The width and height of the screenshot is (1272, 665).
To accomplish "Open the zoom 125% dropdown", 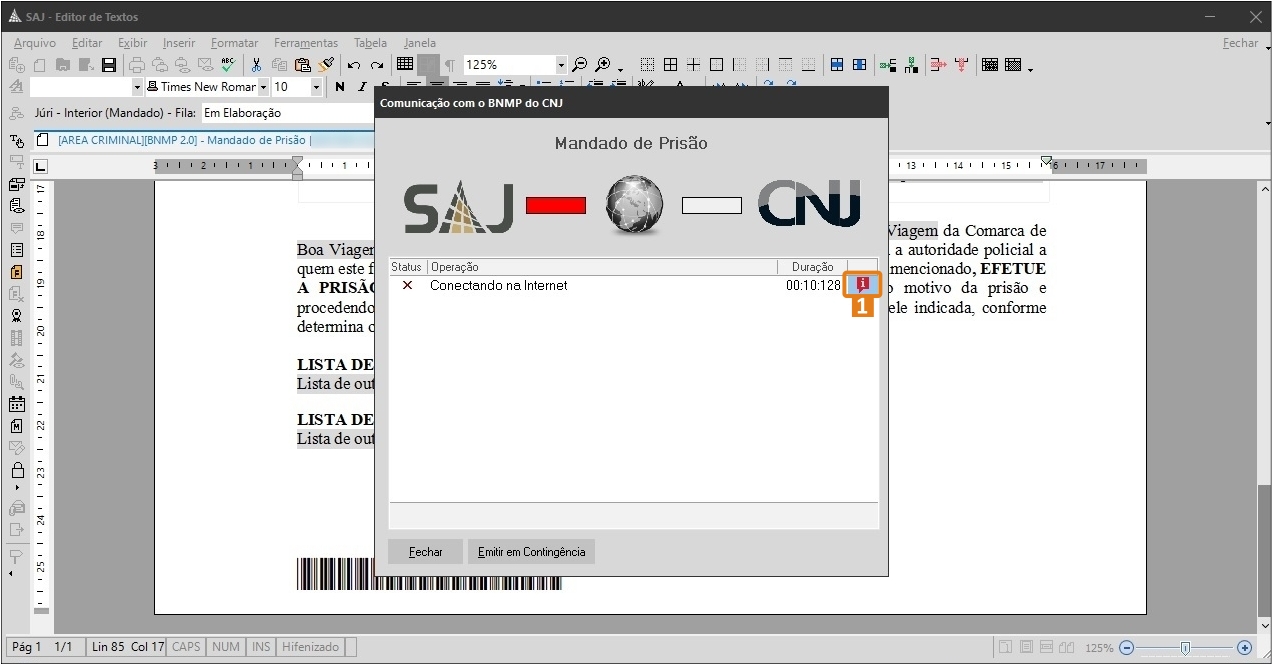I will tap(561, 65).
